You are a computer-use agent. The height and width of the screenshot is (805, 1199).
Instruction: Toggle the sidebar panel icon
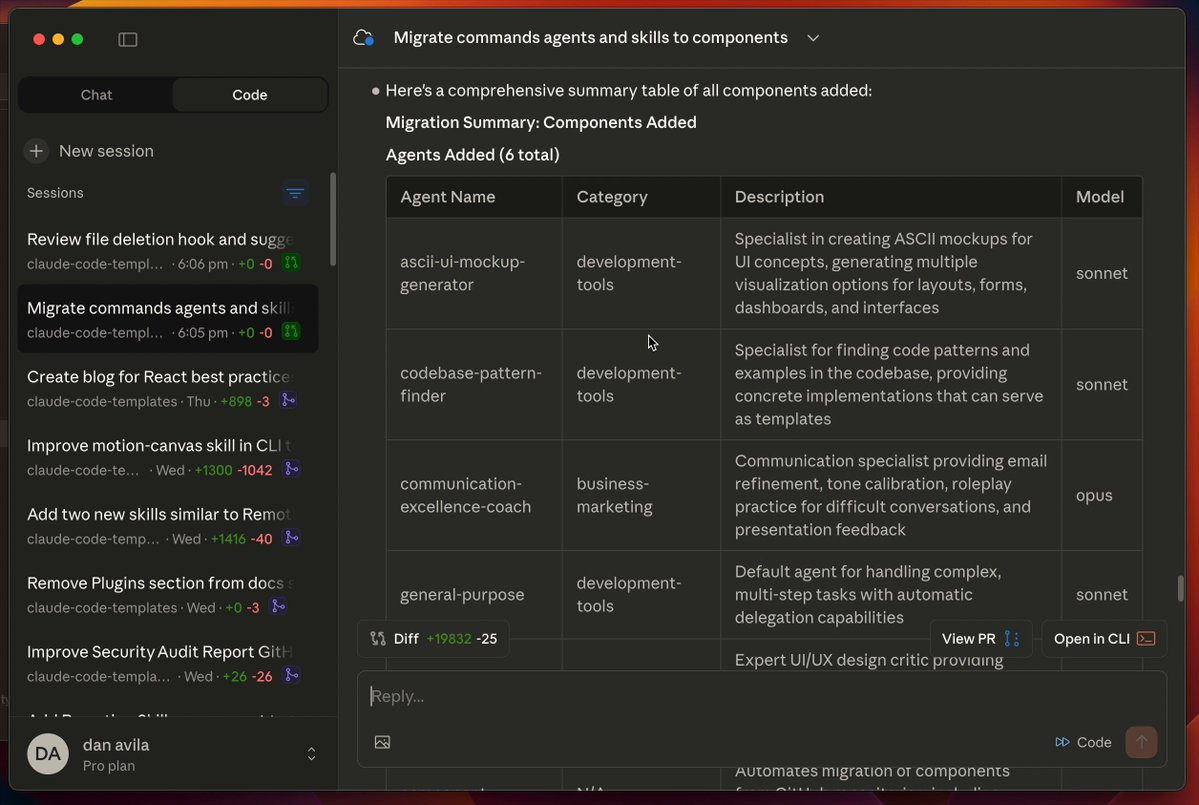click(128, 39)
